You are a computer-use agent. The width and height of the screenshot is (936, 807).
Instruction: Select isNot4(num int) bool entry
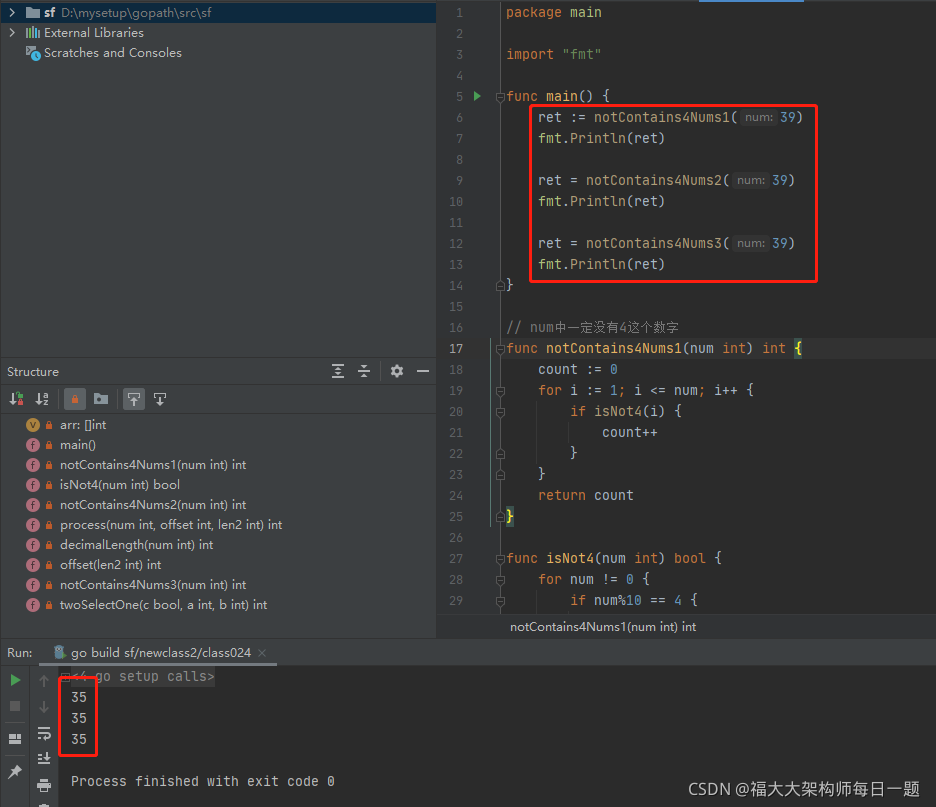[119, 485]
